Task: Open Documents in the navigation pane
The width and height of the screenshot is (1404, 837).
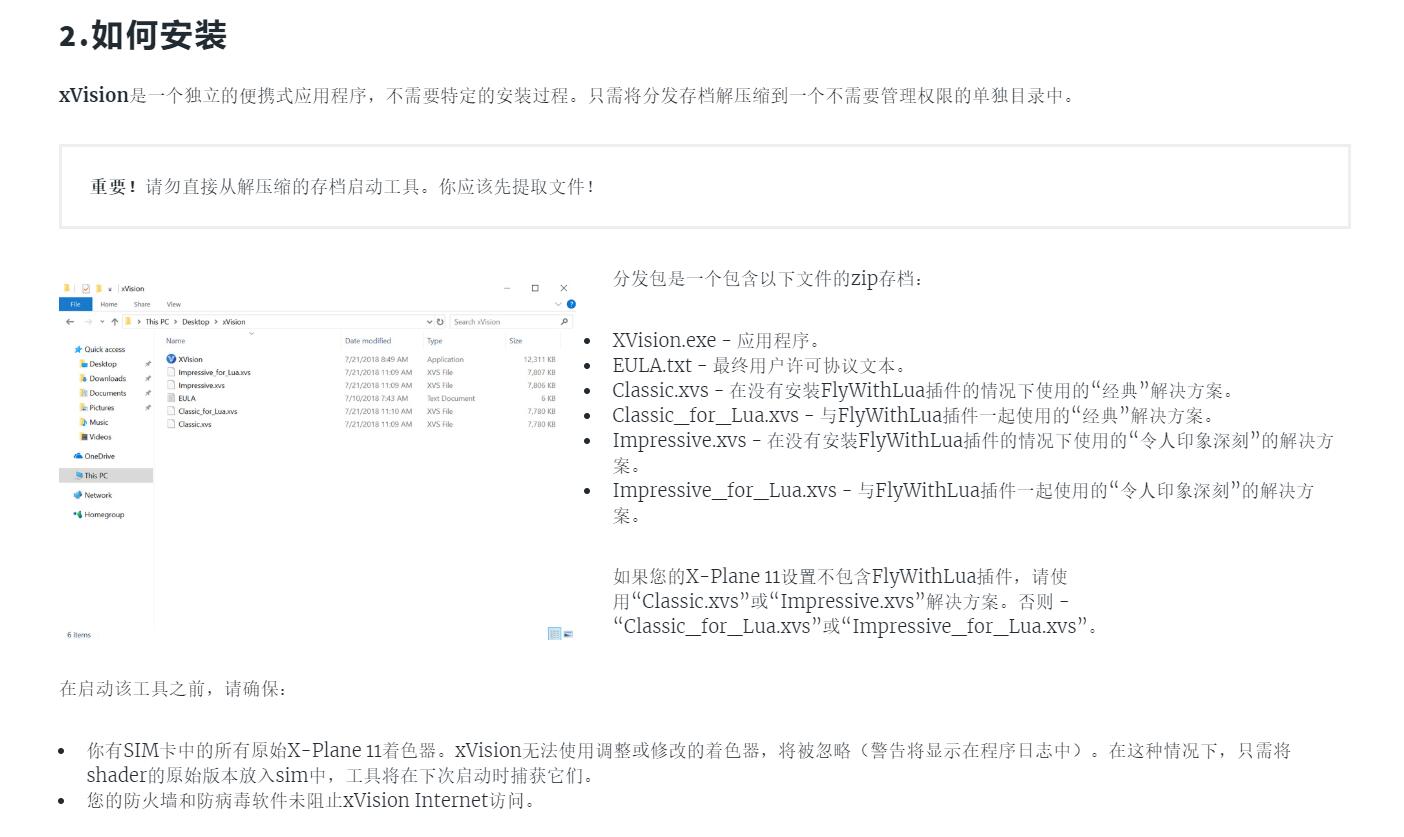Action: [103, 393]
